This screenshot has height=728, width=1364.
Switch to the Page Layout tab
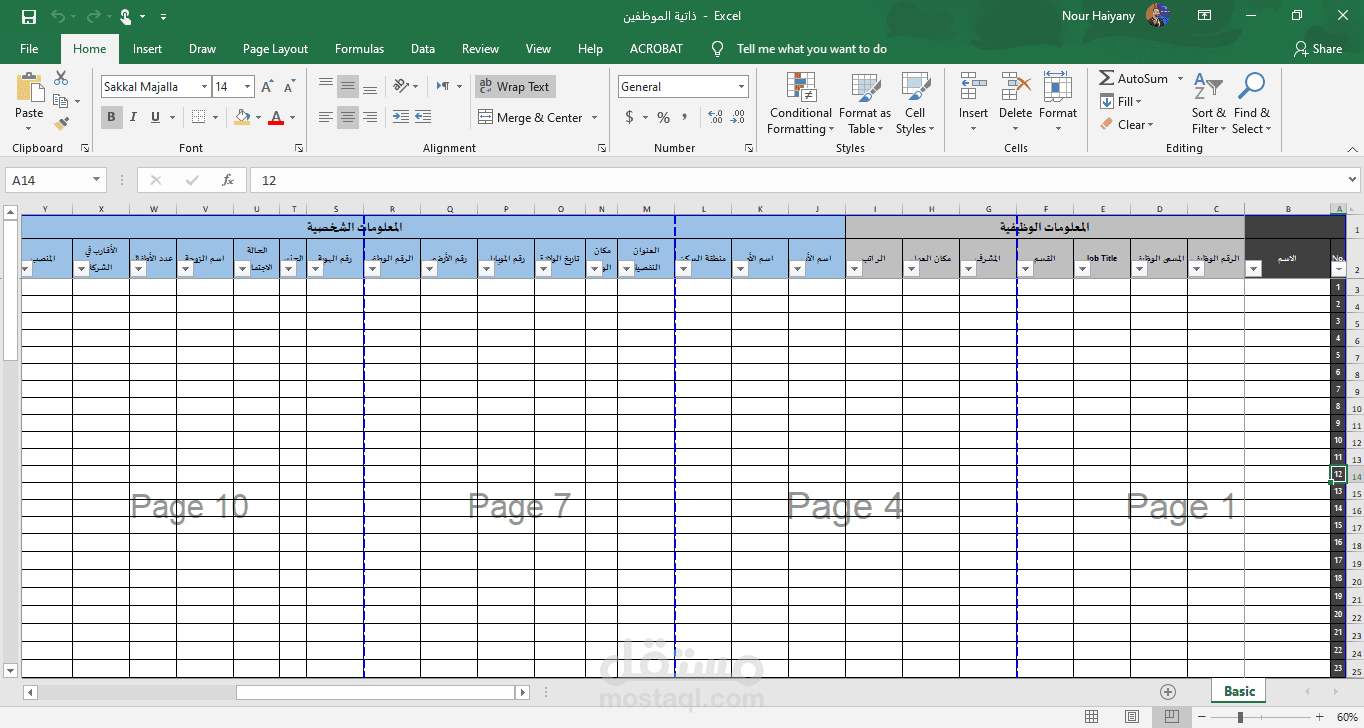tap(275, 49)
